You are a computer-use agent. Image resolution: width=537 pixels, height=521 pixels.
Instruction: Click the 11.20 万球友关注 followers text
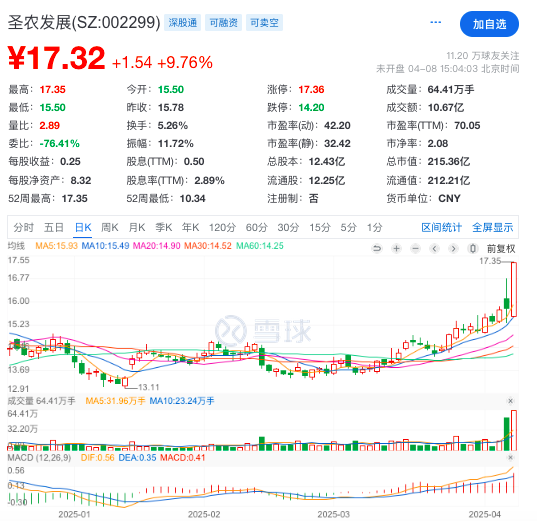pos(483,56)
